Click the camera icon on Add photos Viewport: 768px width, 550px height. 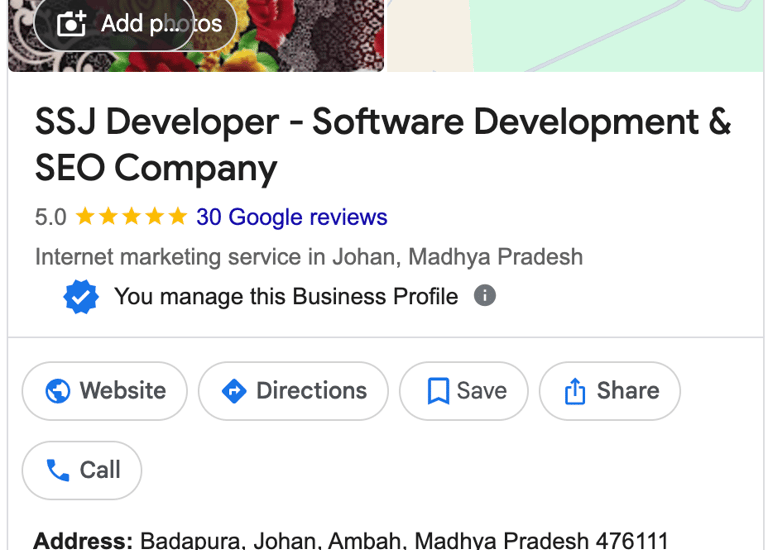(72, 24)
